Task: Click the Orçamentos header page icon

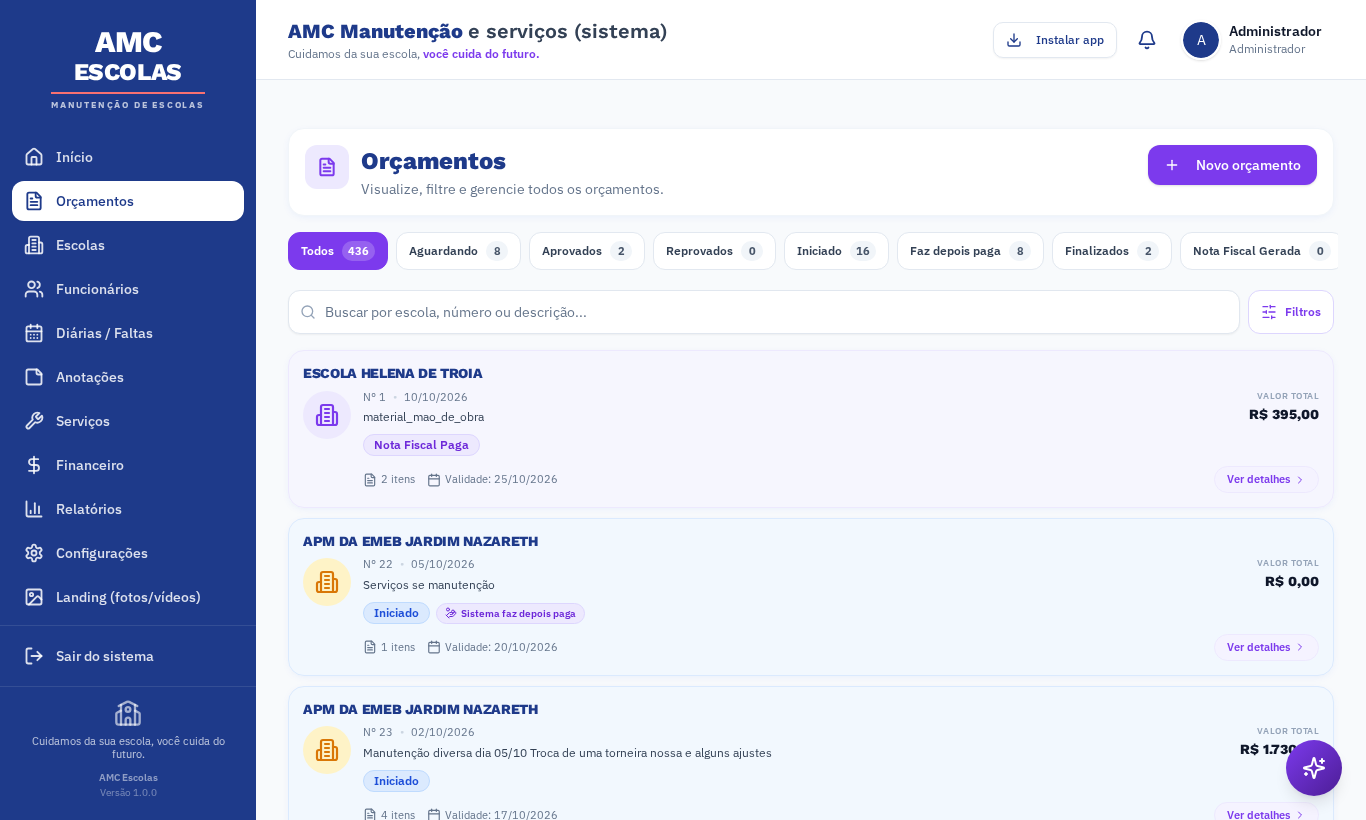Action: click(x=327, y=167)
